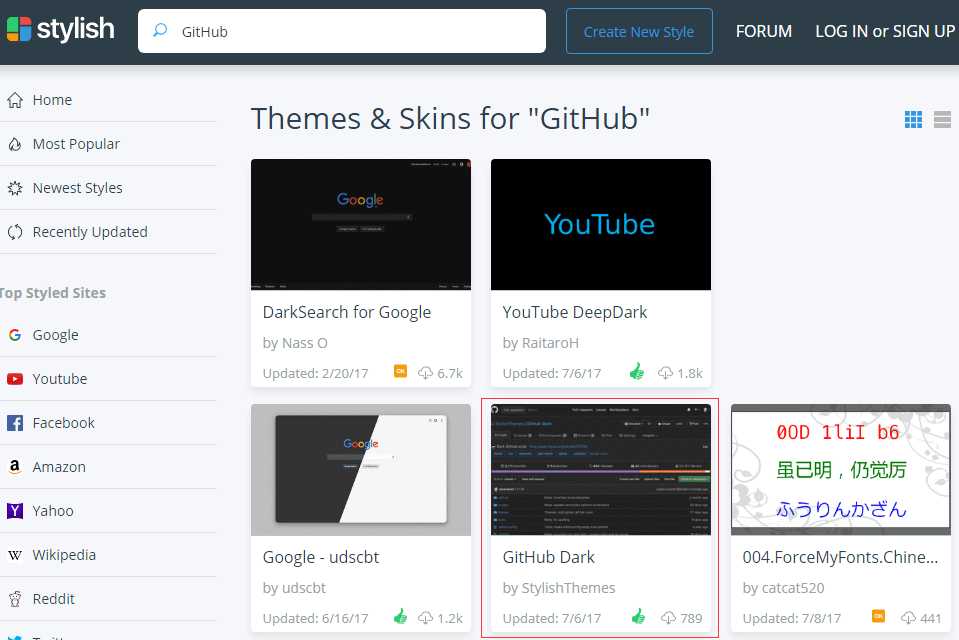Screen dimensions: 959x640
Task: Click the Facebook f icon
Action: pos(15,423)
